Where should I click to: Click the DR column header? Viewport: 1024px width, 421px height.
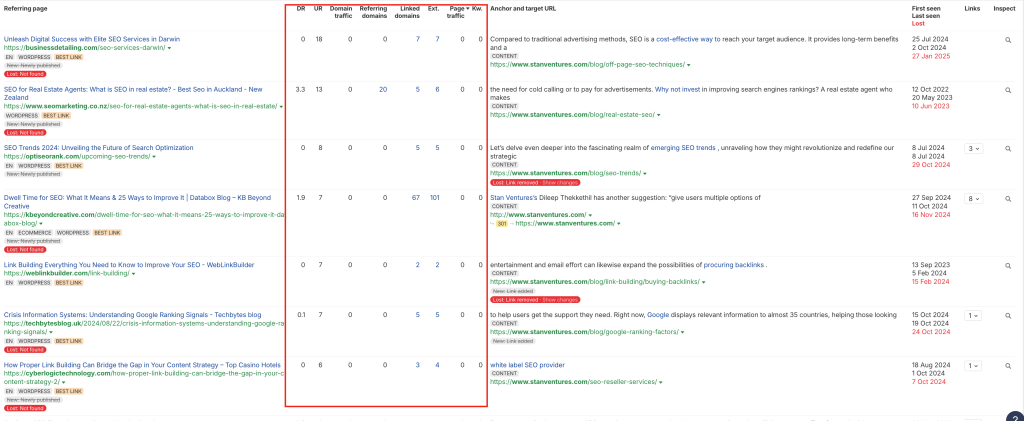tap(302, 8)
